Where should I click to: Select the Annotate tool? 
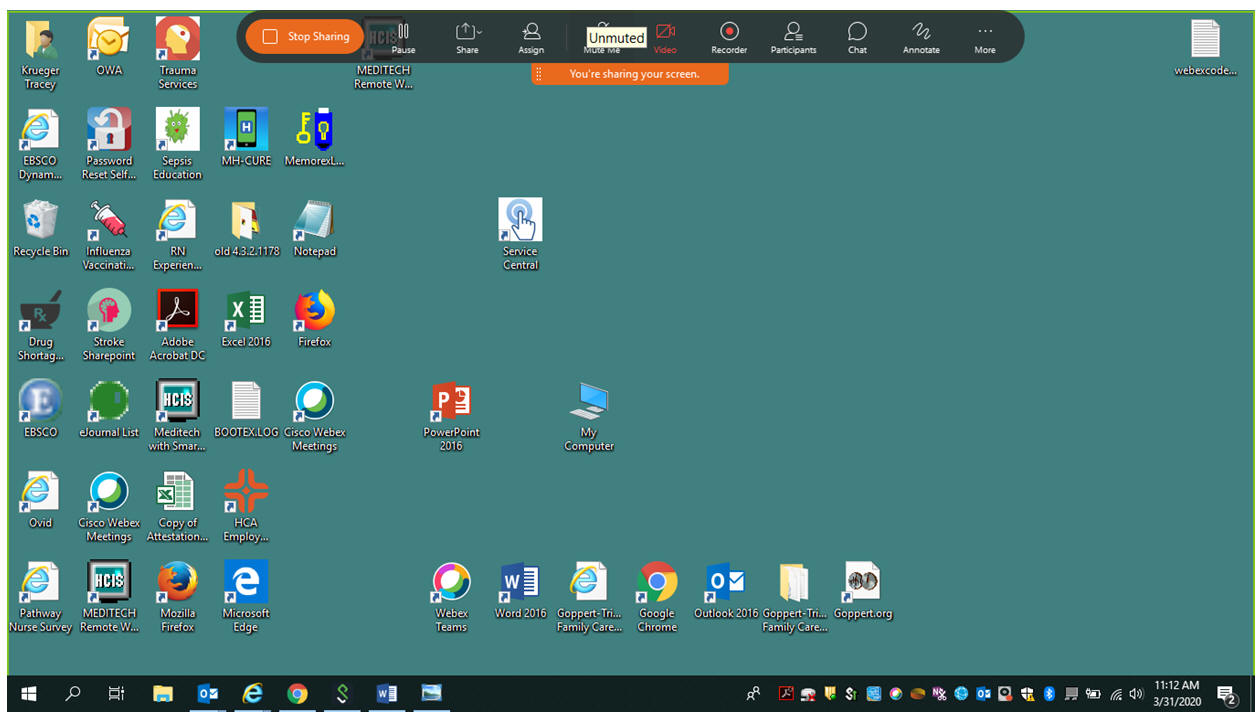pos(921,37)
